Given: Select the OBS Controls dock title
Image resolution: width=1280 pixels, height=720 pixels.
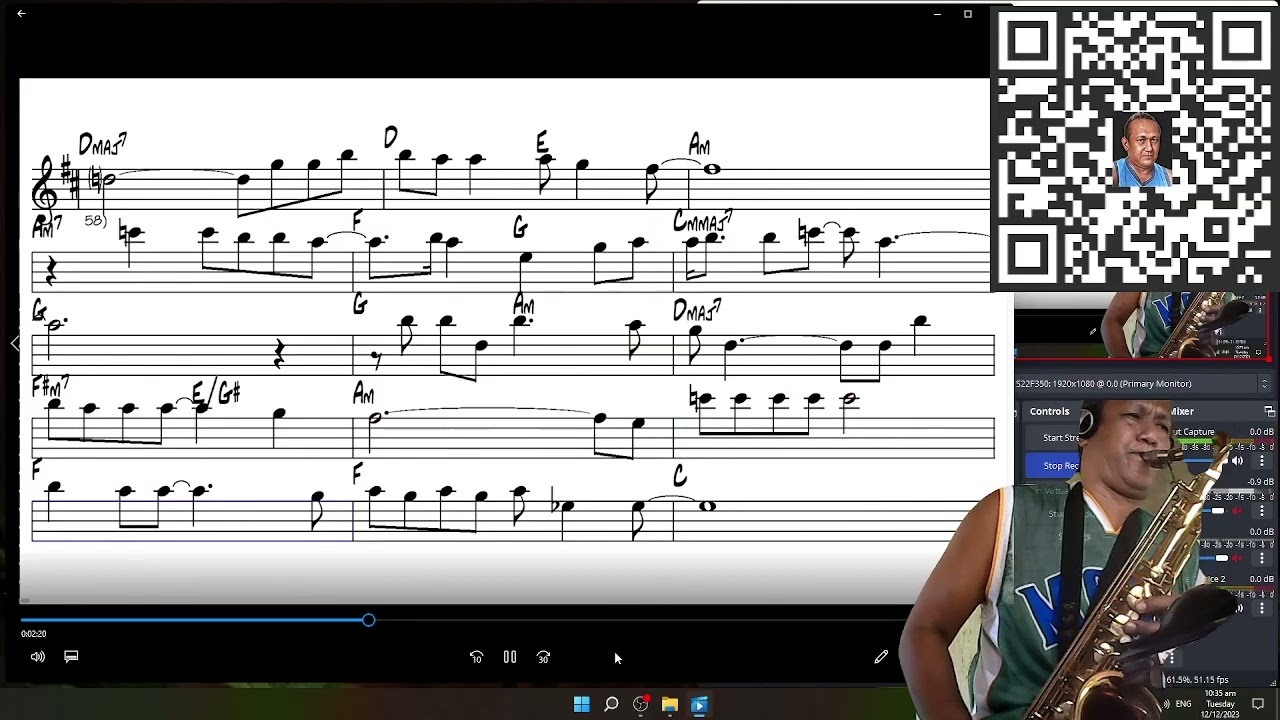Looking at the screenshot, I should coord(1049,411).
